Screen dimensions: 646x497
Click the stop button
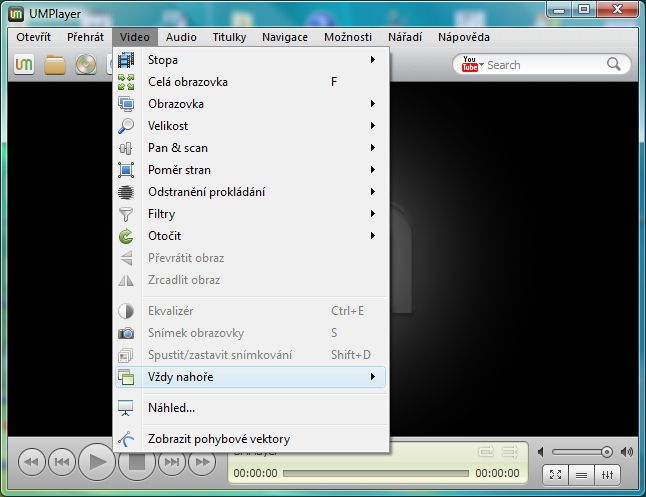(x=136, y=462)
